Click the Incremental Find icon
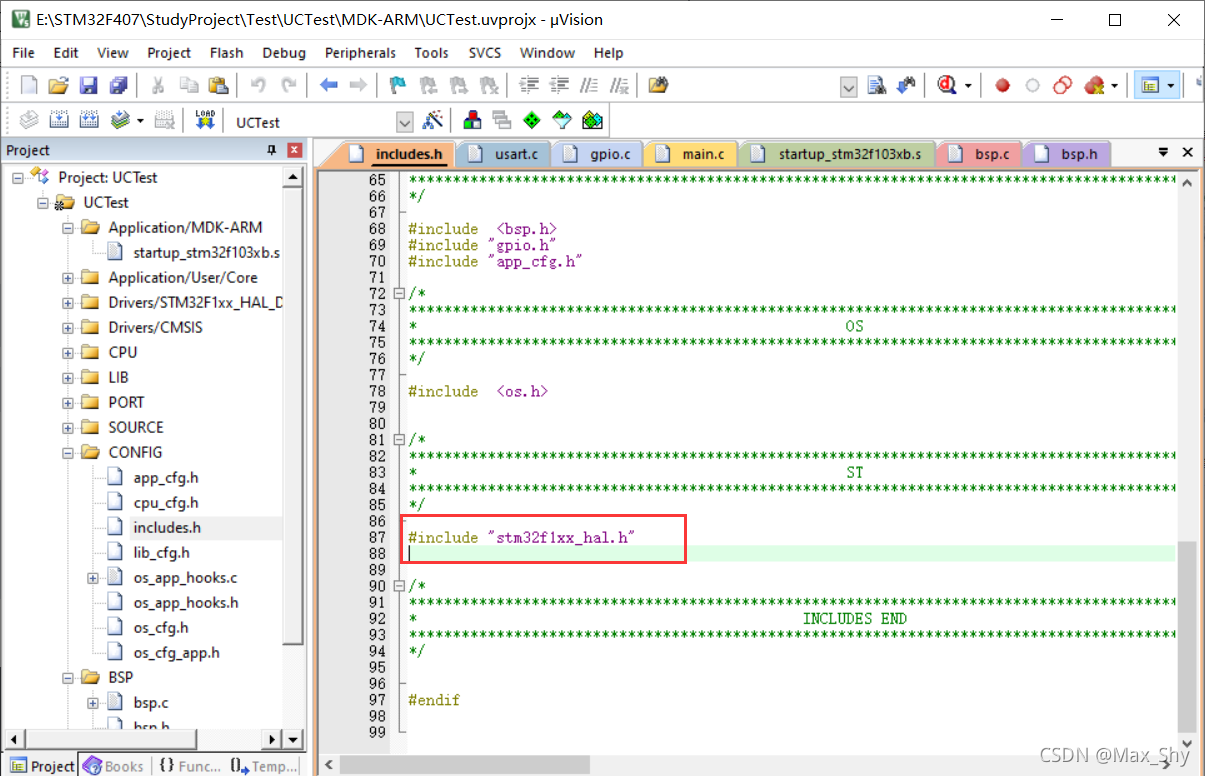 (x=907, y=86)
